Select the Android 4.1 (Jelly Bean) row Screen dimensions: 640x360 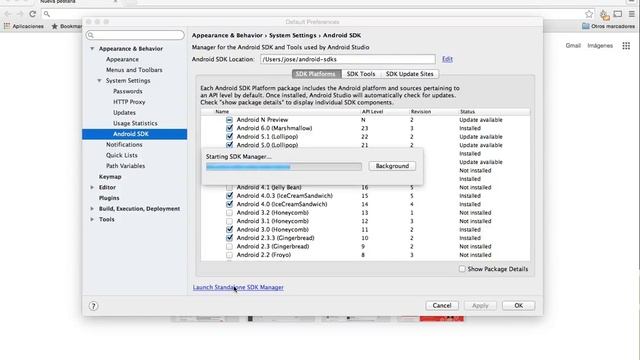coord(365,187)
